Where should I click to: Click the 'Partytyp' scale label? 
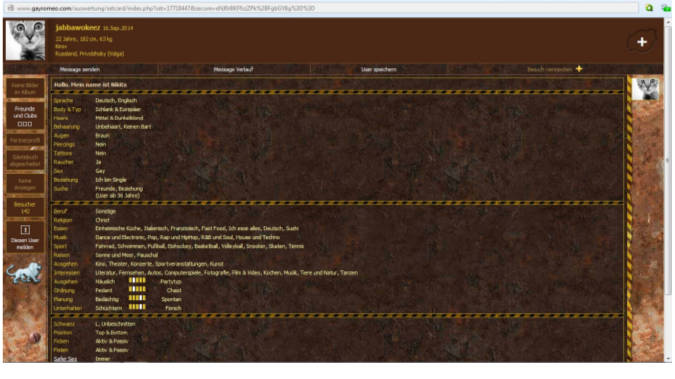coord(171,282)
